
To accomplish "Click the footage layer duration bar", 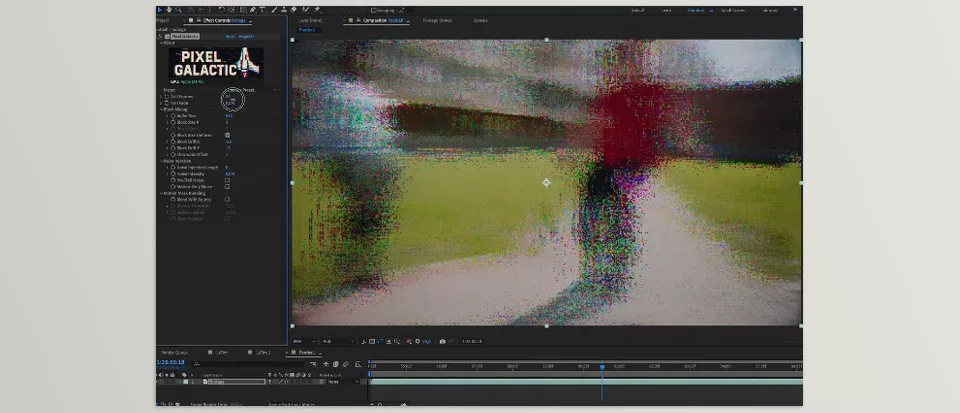I will (x=586, y=382).
